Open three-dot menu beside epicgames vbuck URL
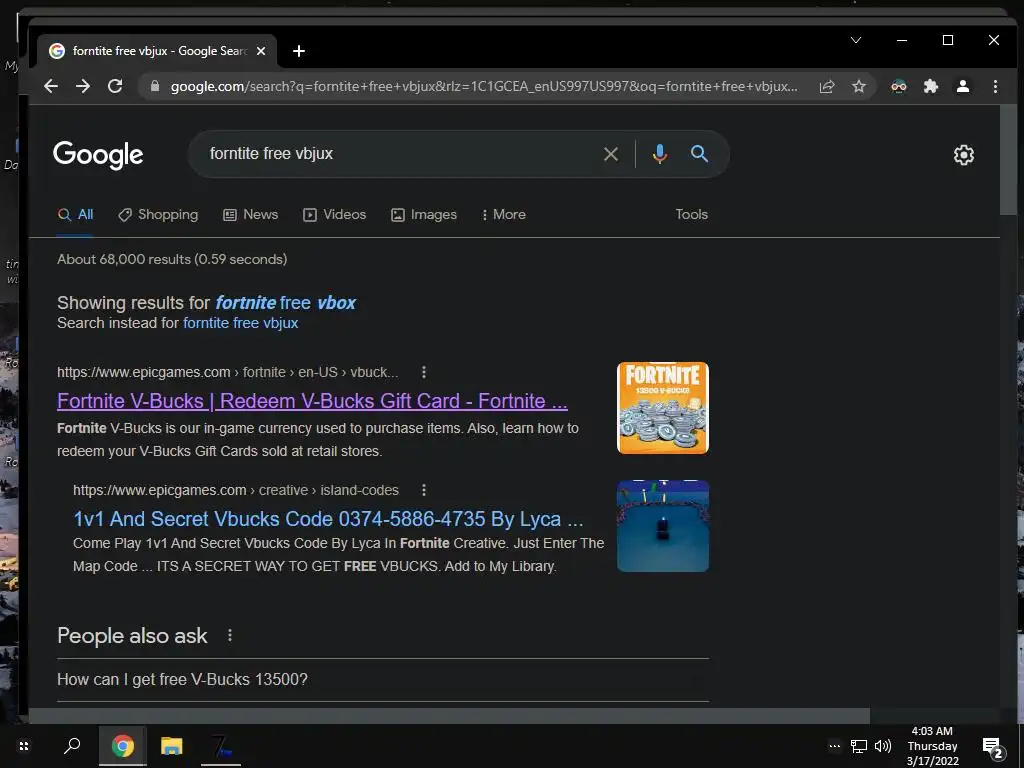This screenshot has width=1024, height=768. click(424, 372)
